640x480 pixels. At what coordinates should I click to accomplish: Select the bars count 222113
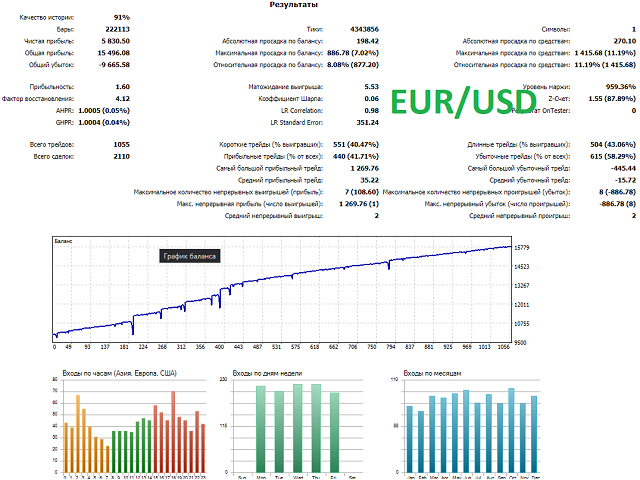[118, 29]
